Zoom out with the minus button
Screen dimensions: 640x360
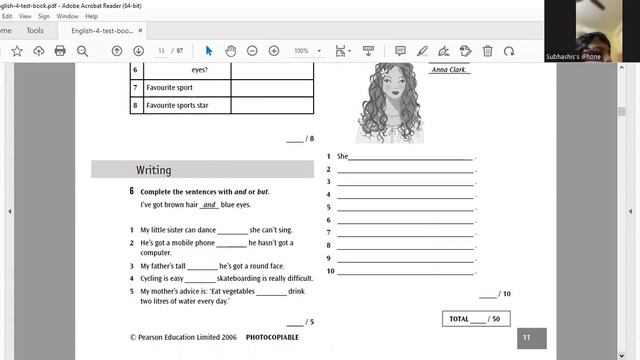click(x=252, y=51)
